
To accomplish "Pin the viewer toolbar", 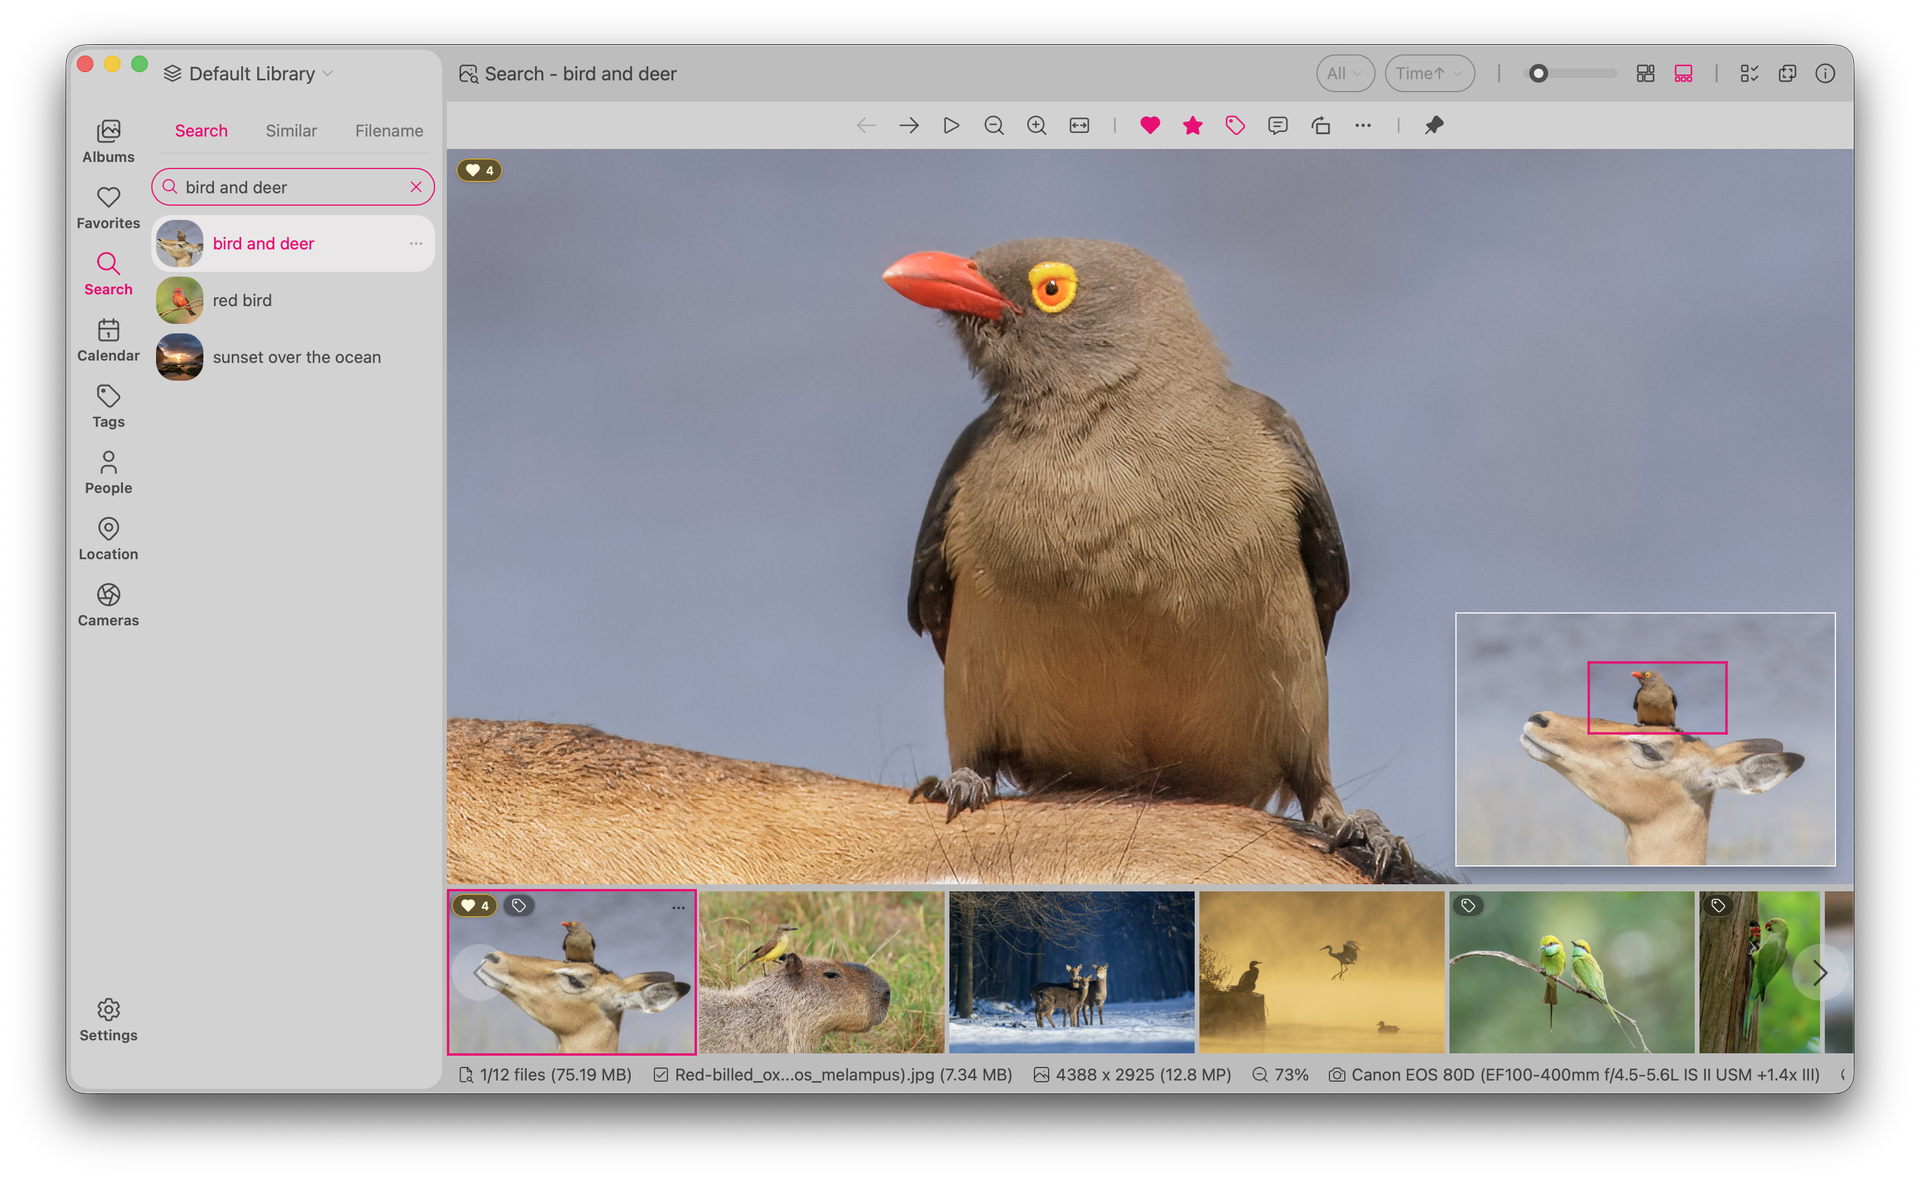I will pos(1434,125).
